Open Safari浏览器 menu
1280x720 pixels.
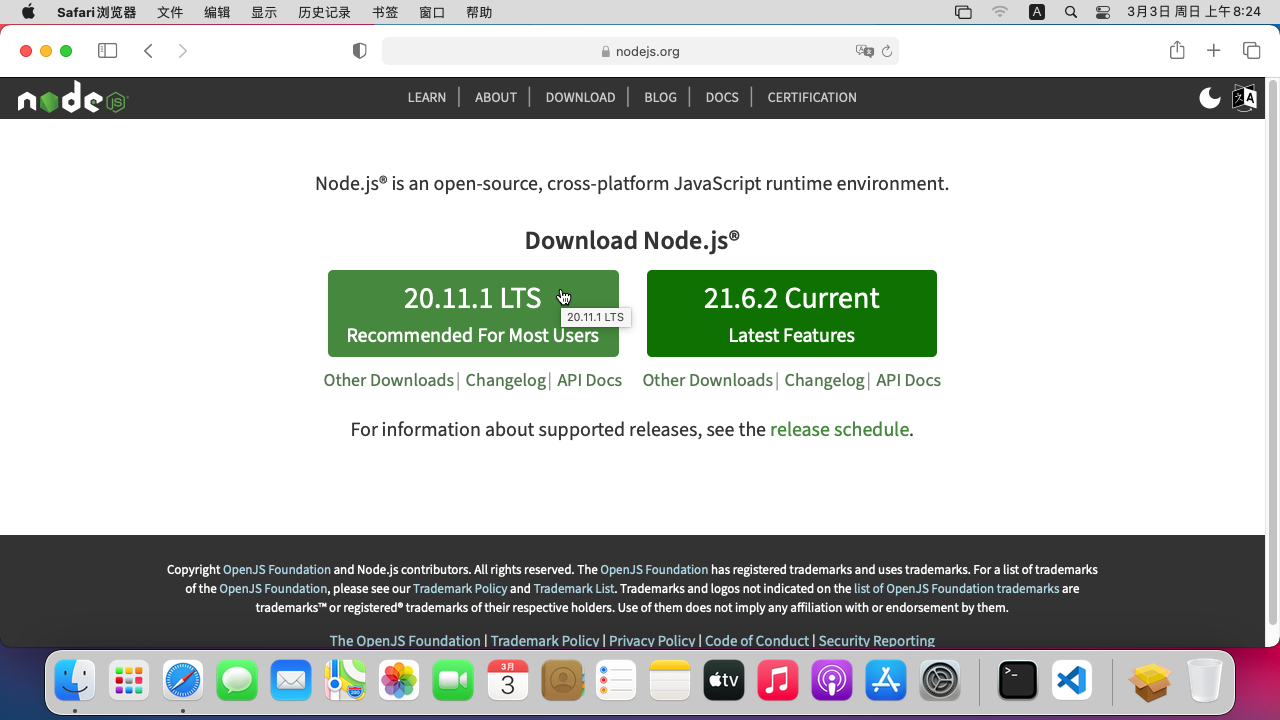(x=96, y=12)
